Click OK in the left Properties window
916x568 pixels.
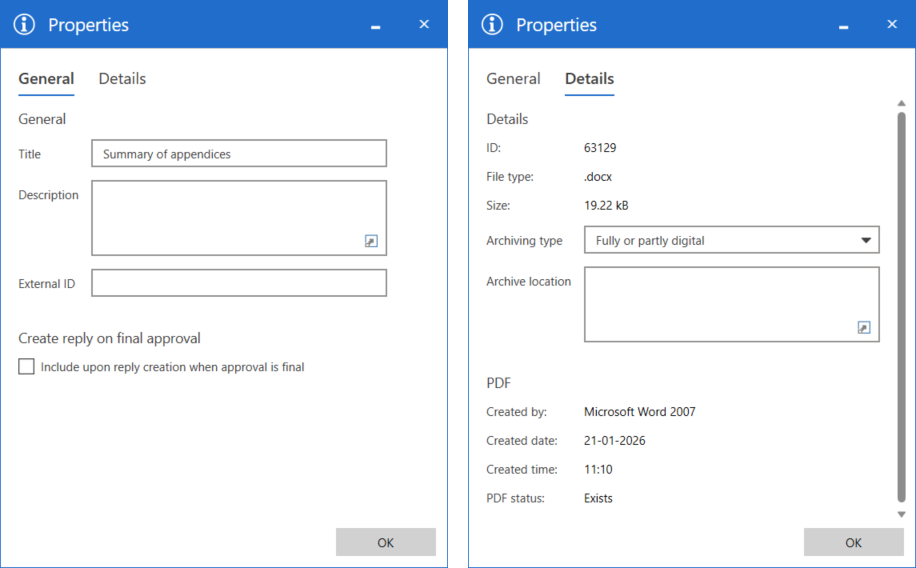pyautogui.click(x=386, y=542)
